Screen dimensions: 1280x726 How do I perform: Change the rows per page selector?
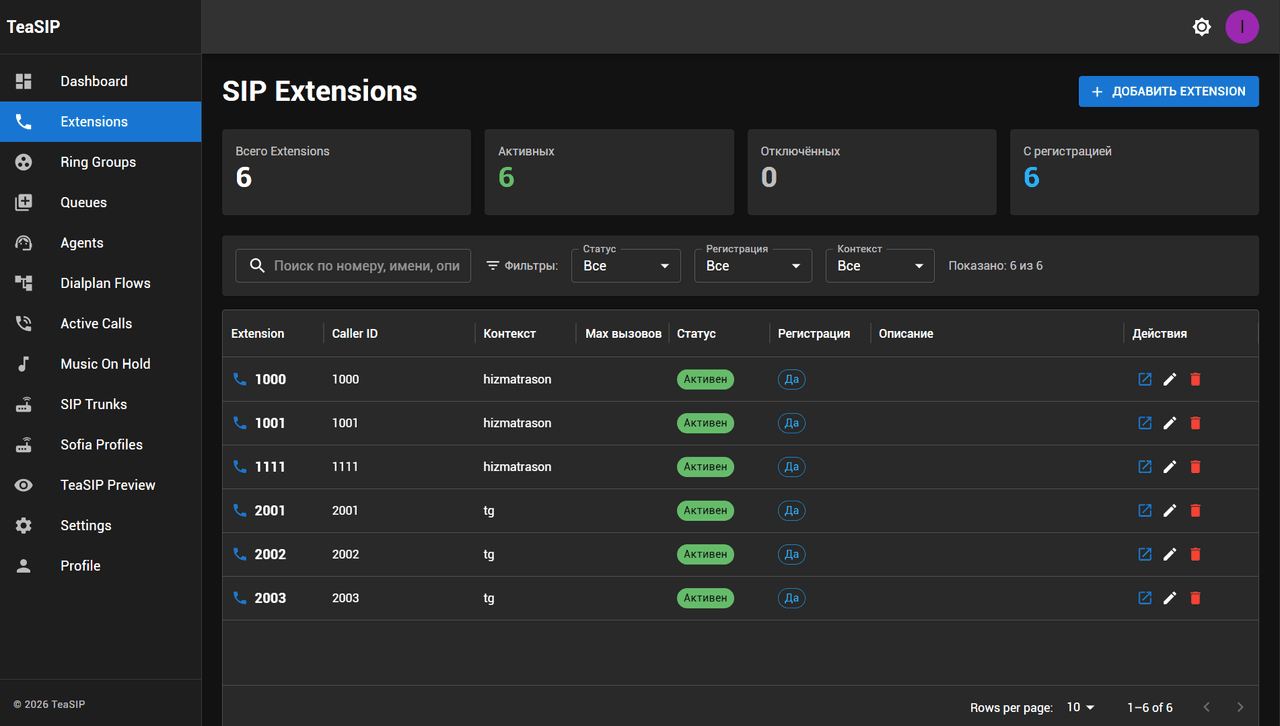point(1080,707)
